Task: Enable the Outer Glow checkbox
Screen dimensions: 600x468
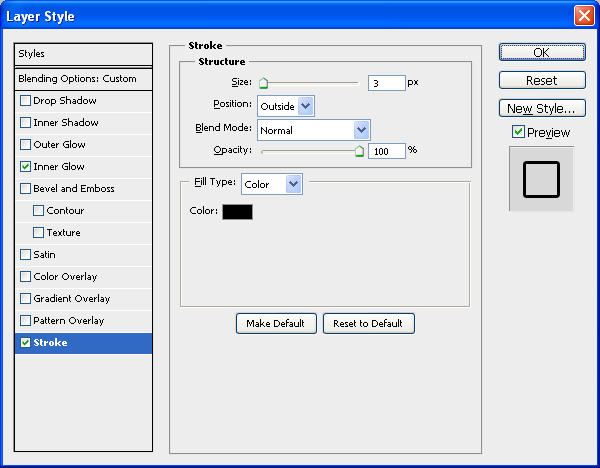Action: pos(25,145)
